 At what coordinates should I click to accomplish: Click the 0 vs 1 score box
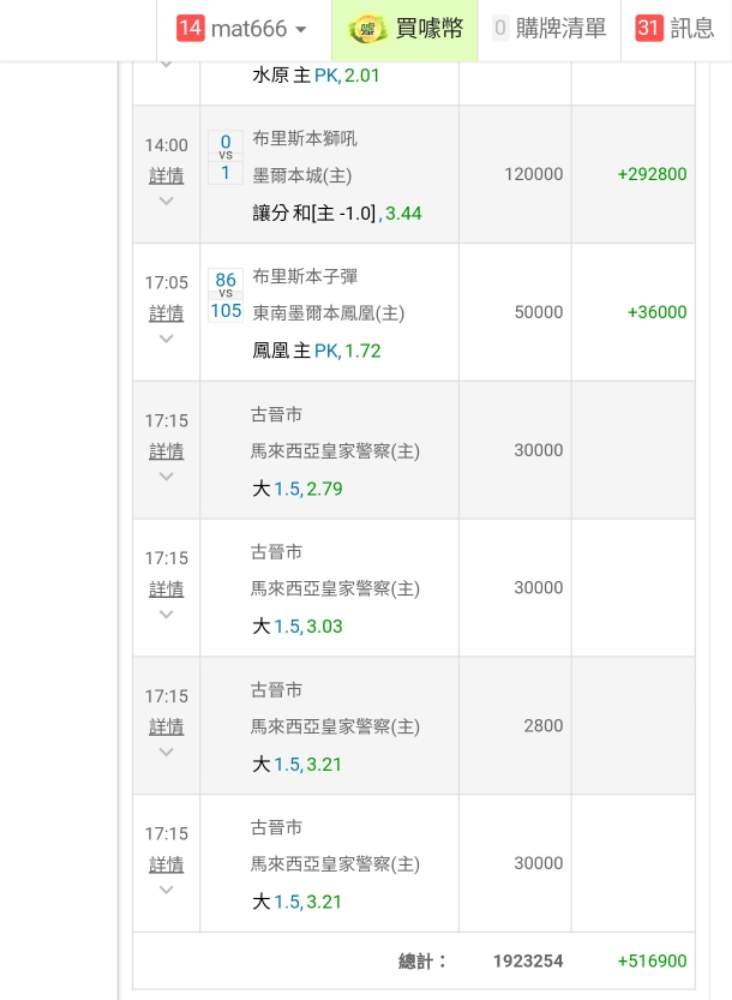(225, 157)
